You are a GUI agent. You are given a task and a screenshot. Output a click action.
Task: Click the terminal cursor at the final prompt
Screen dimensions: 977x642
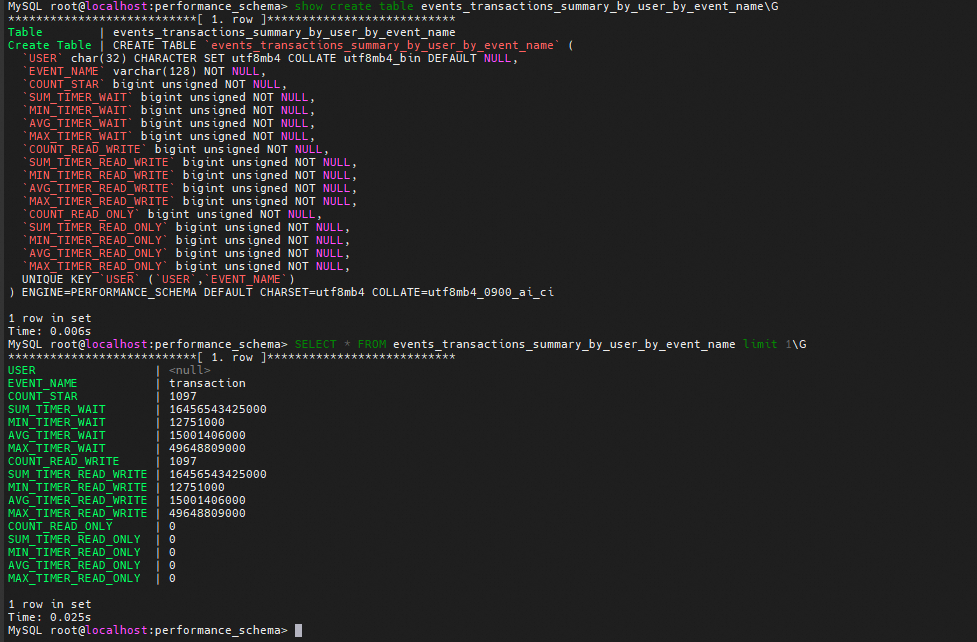(298, 630)
